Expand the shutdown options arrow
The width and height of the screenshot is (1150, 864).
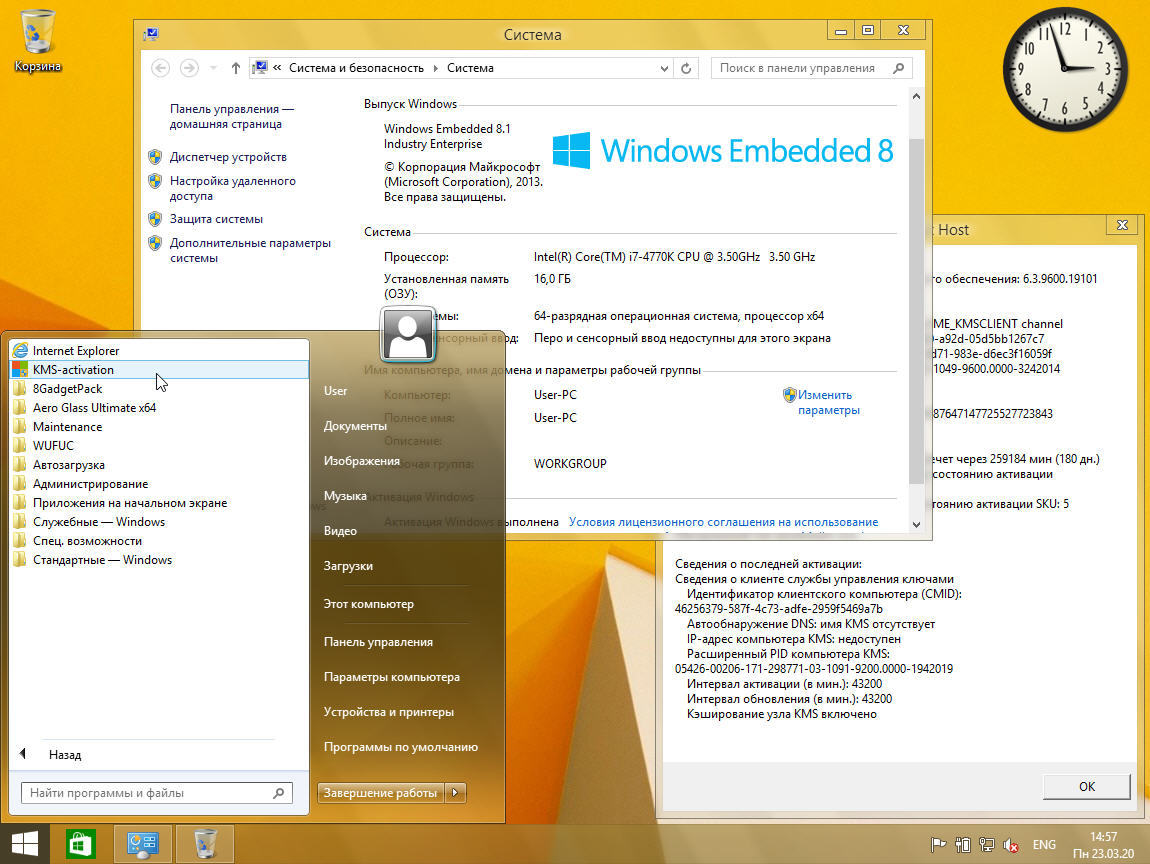click(455, 793)
